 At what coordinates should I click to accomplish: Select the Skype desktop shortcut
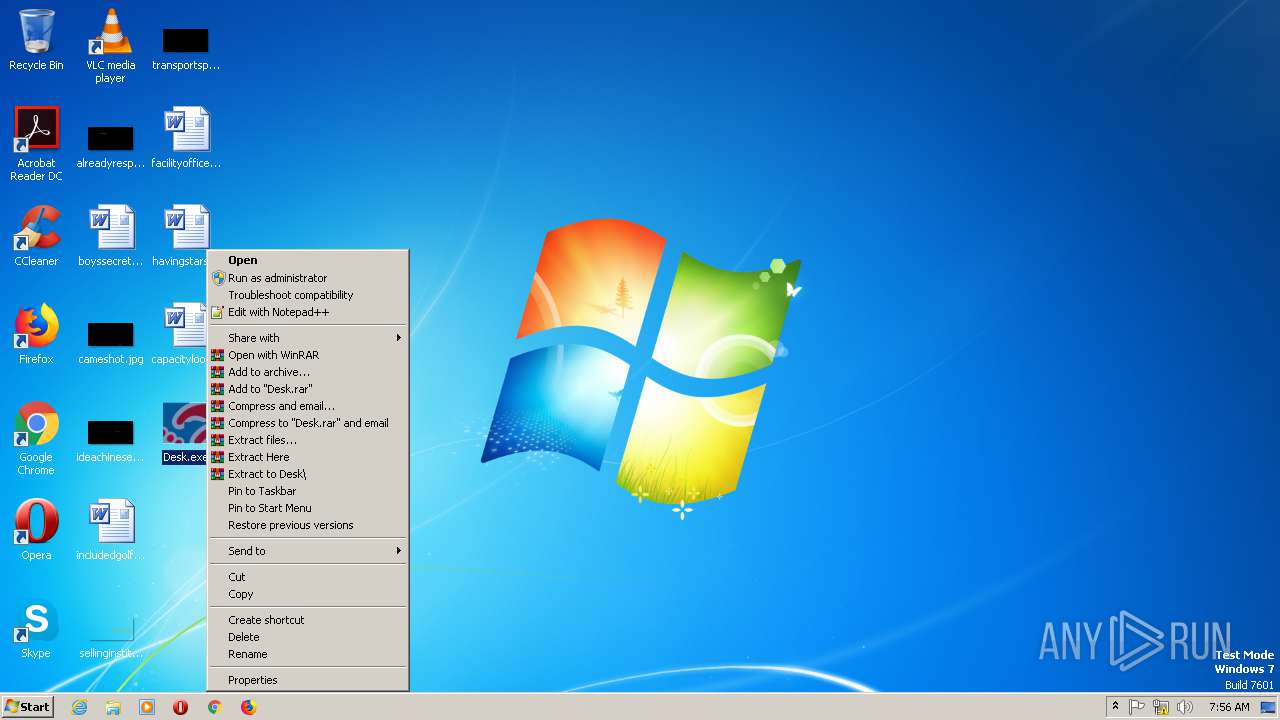[36, 628]
